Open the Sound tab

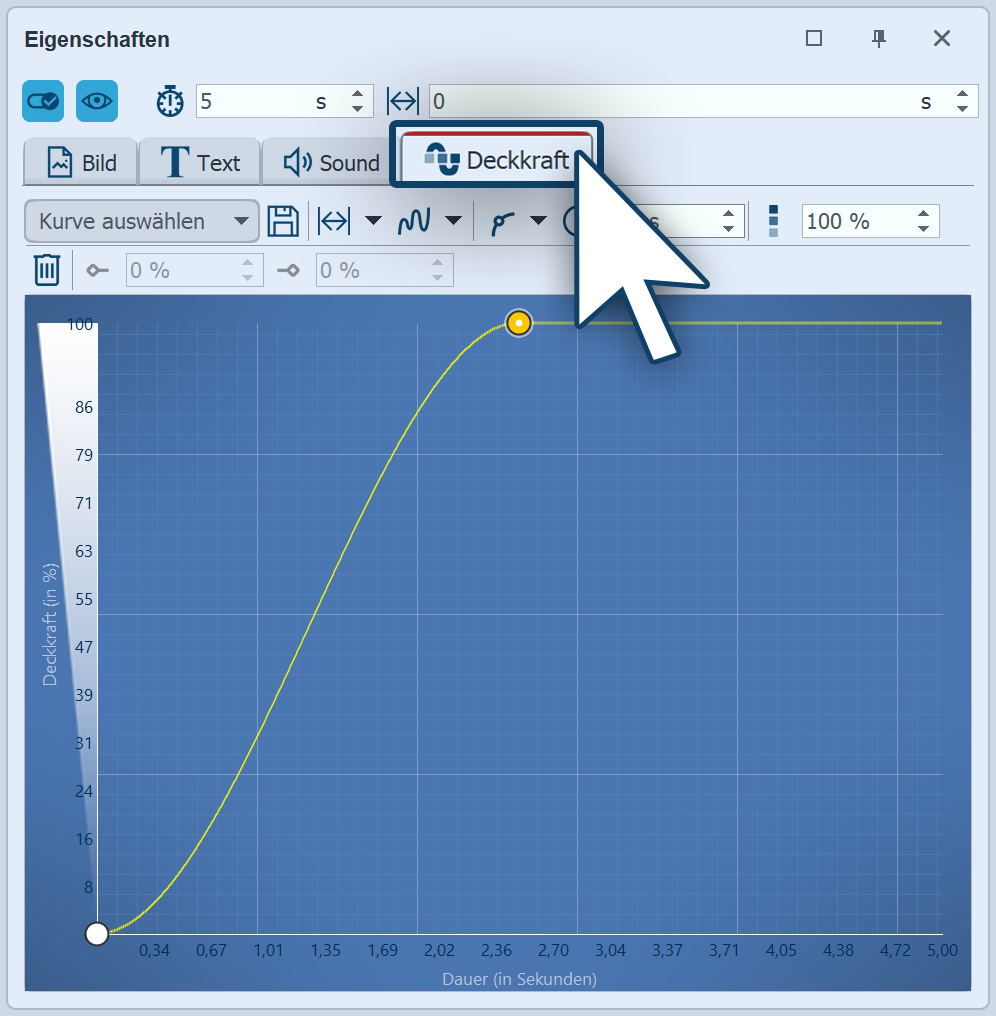[331, 163]
